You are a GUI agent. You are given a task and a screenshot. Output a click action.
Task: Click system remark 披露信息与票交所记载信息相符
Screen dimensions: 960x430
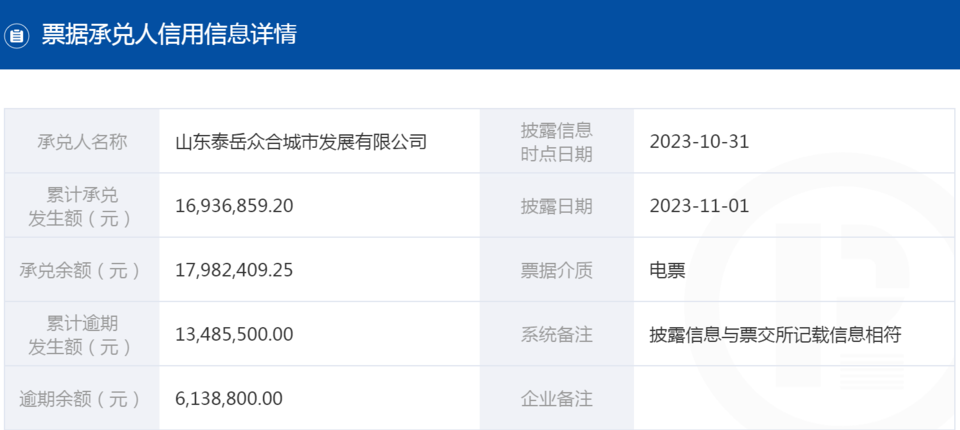(x=776, y=335)
